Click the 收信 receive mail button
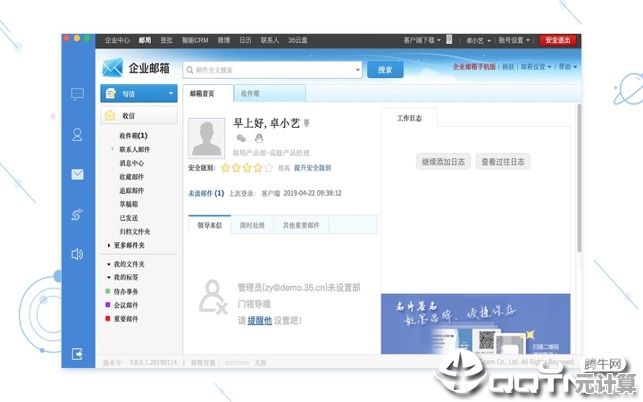Image resolution: width=643 pixels, height=402 pixels. click(128, 116)
